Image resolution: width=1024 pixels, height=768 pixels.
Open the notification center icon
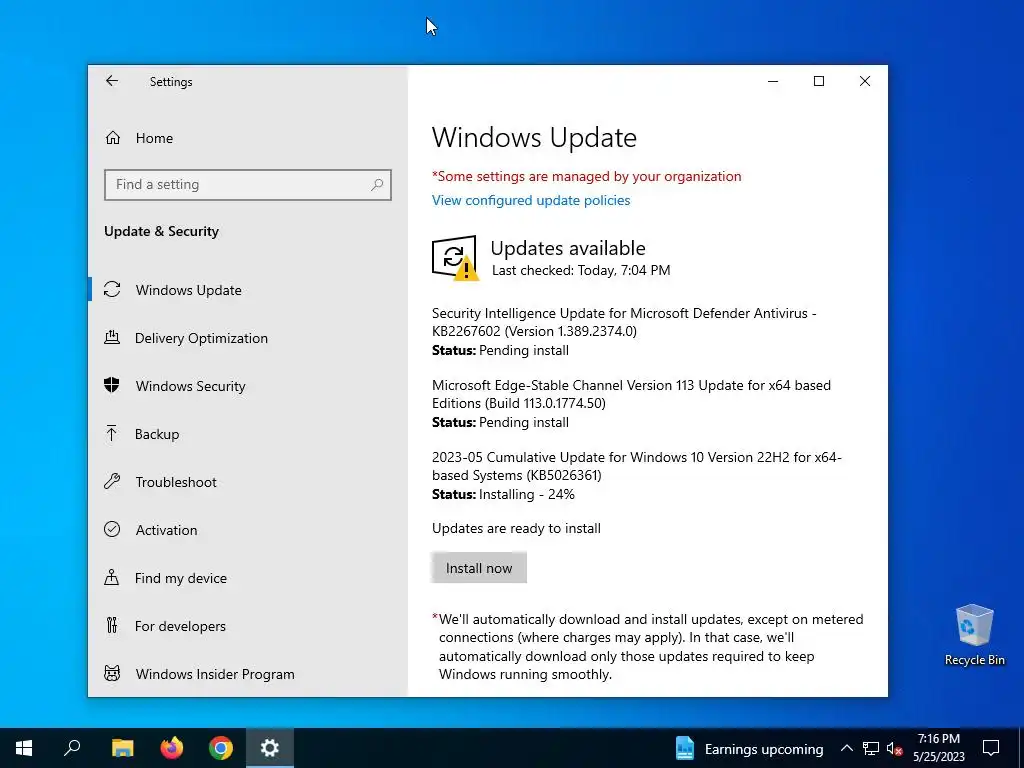point(991,748)
